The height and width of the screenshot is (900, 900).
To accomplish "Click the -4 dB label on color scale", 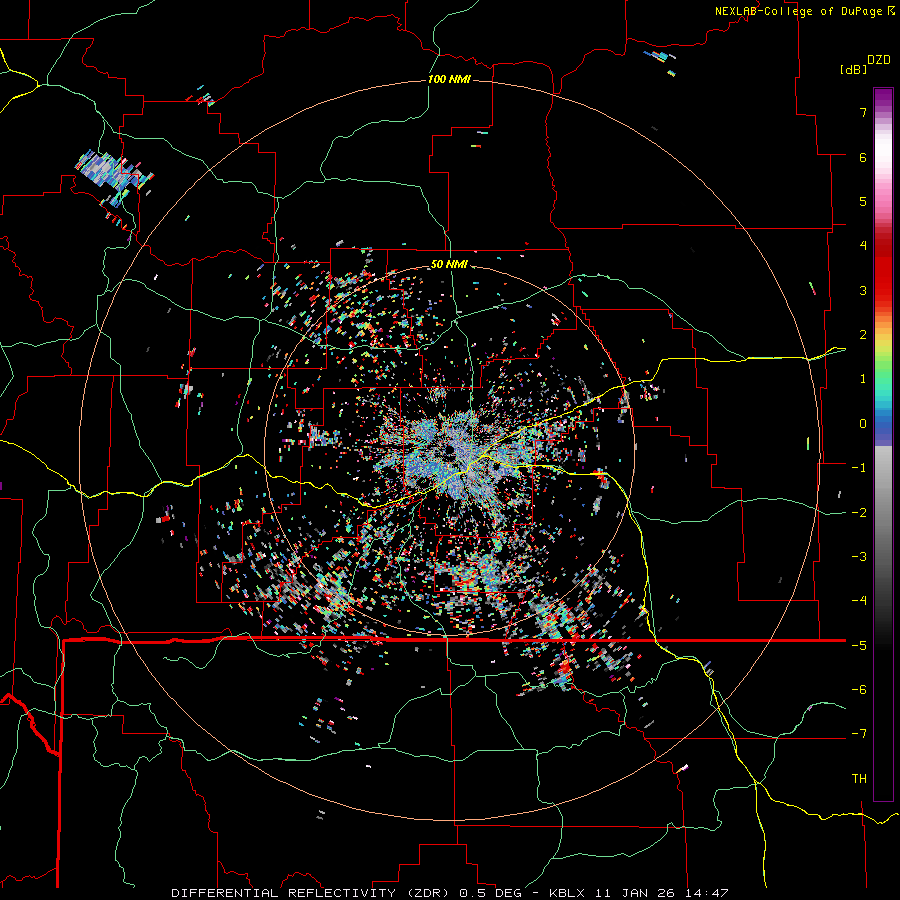I will click(859, 601).
